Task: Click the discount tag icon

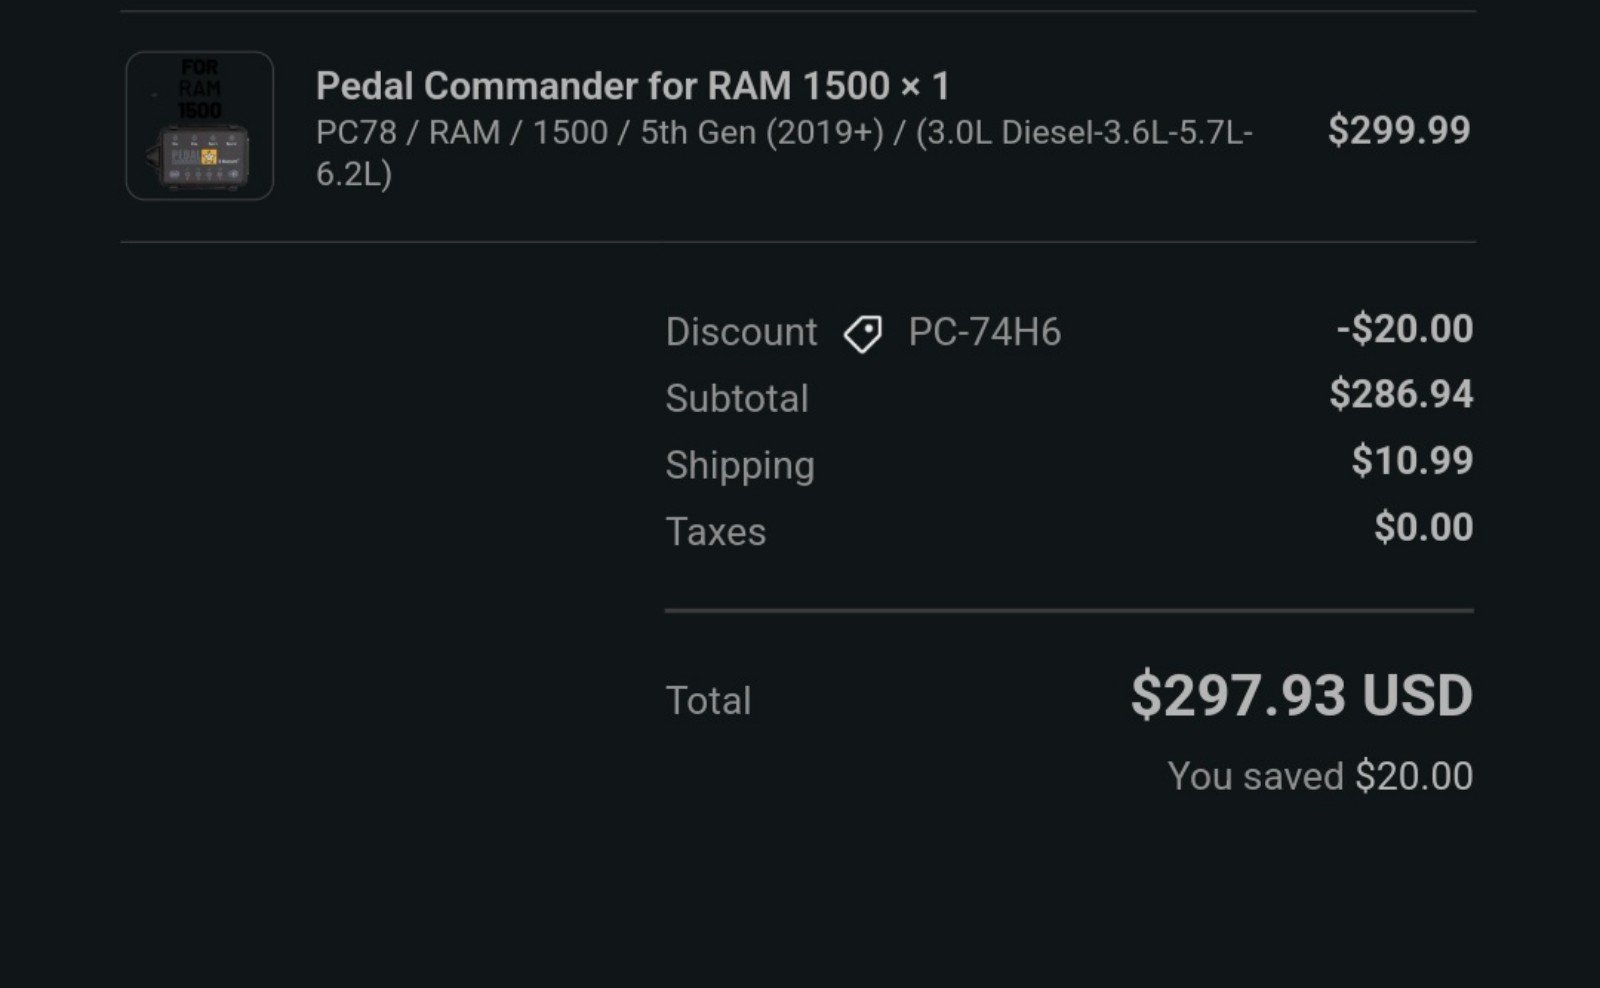Action: point(862,333)
